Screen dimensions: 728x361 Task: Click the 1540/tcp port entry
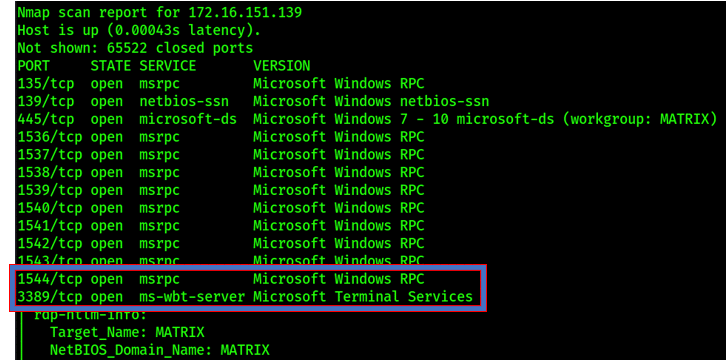pyautogui.click(x=50, y=208)
